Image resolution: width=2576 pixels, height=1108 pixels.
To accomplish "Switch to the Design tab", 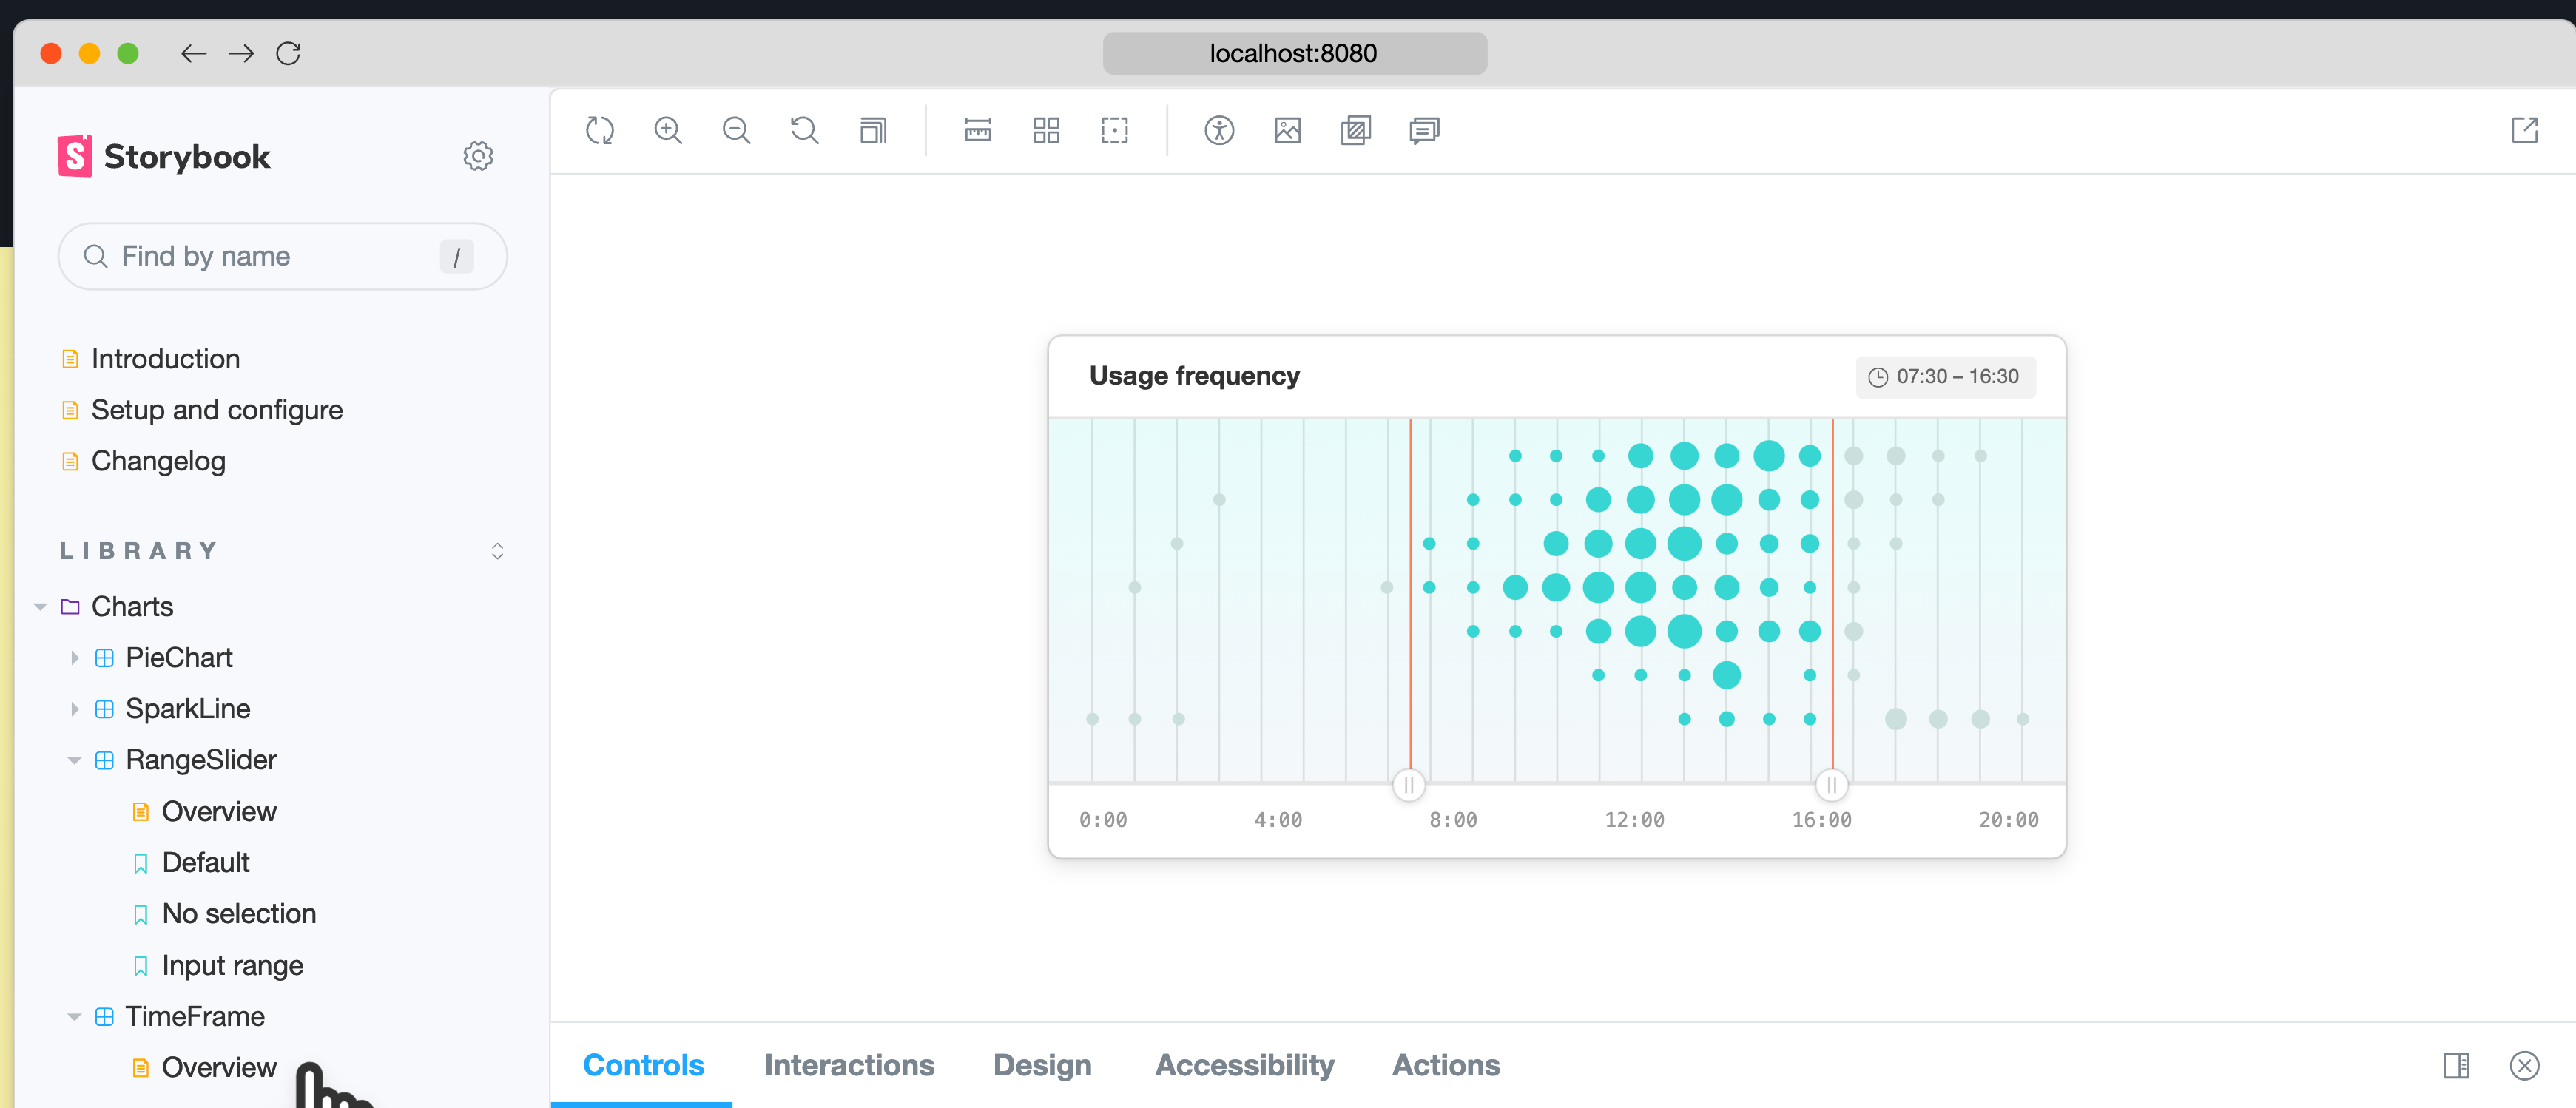I will (x=1042, y=1065).
